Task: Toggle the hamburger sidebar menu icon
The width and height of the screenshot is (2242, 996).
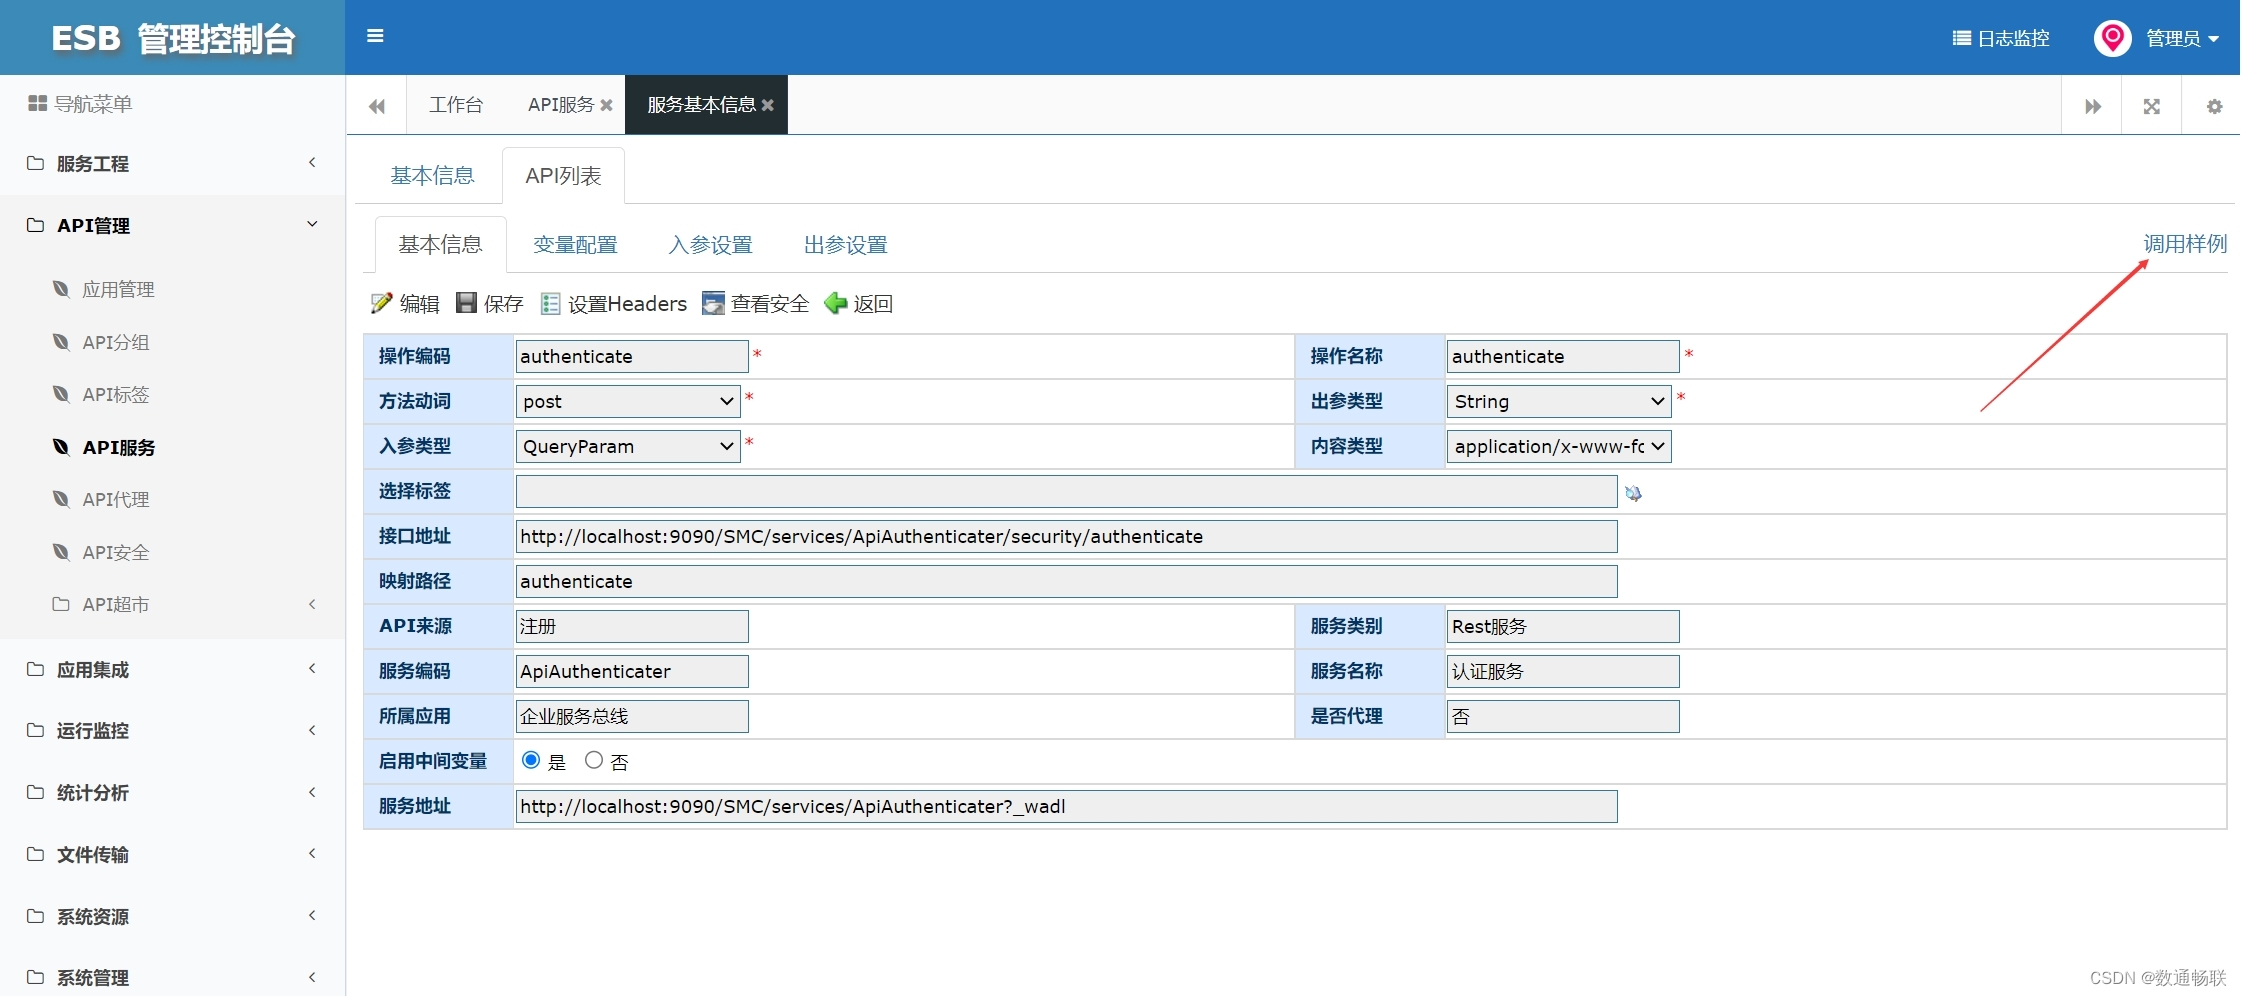Action: 375,36
